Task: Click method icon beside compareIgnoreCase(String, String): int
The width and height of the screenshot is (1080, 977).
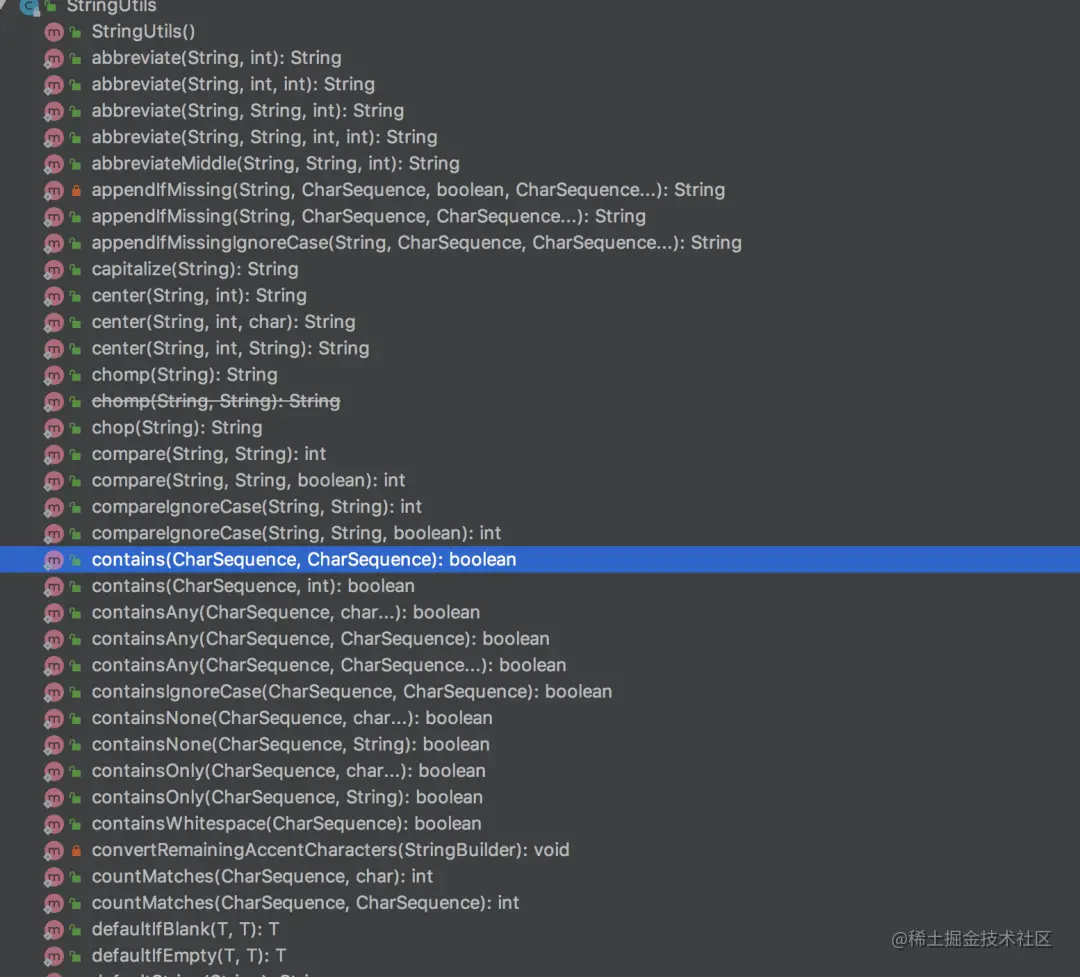Action: [54, 507]
